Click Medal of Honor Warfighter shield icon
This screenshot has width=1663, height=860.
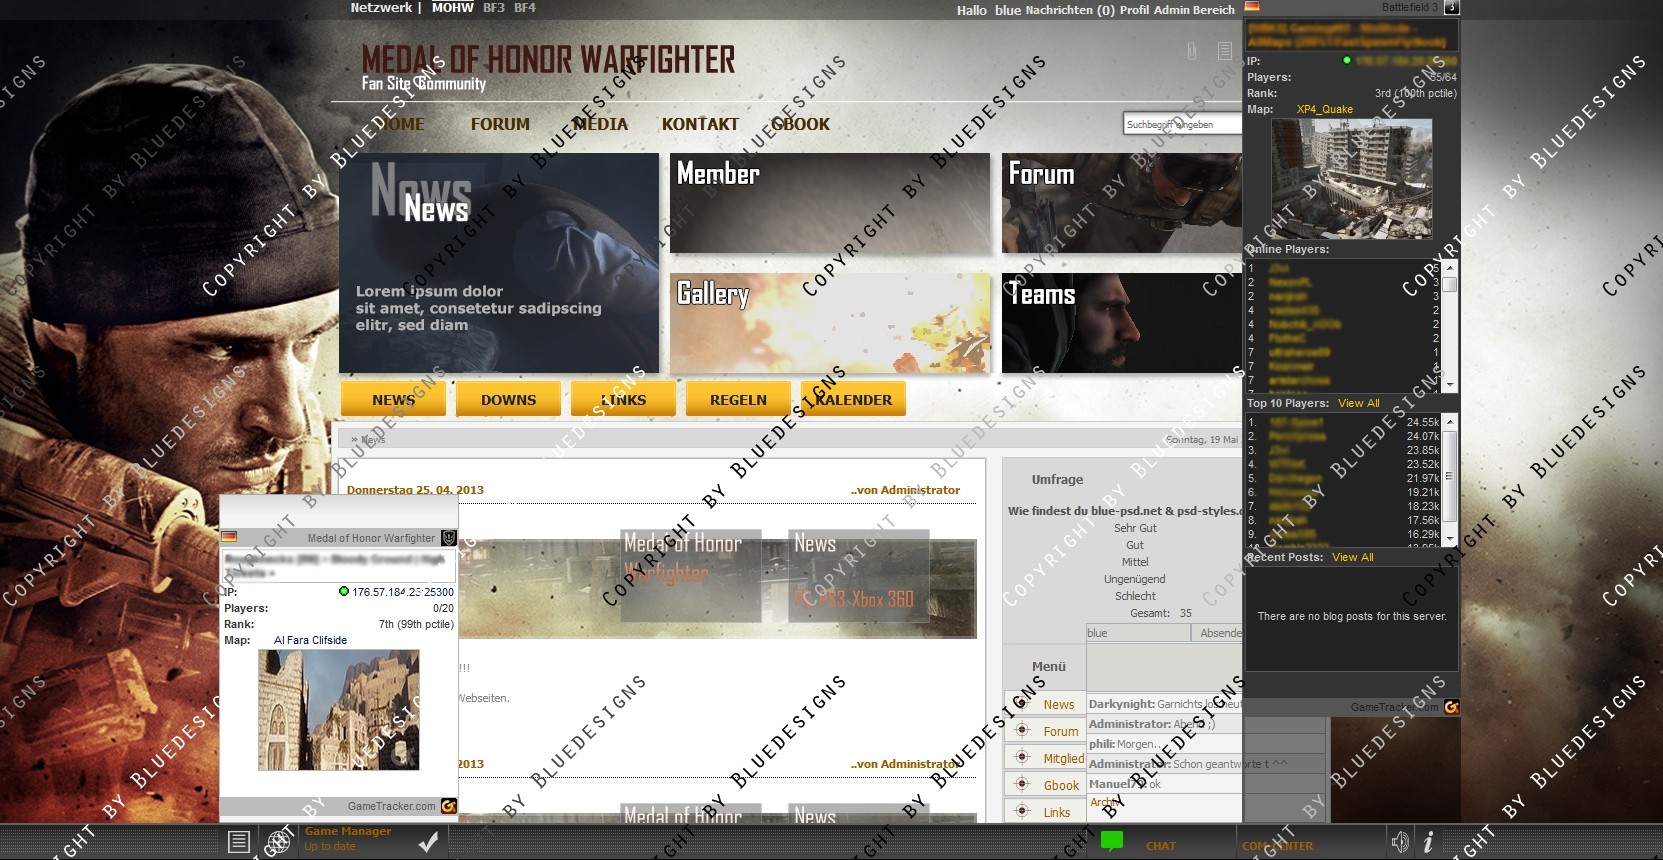click(449, 538)
